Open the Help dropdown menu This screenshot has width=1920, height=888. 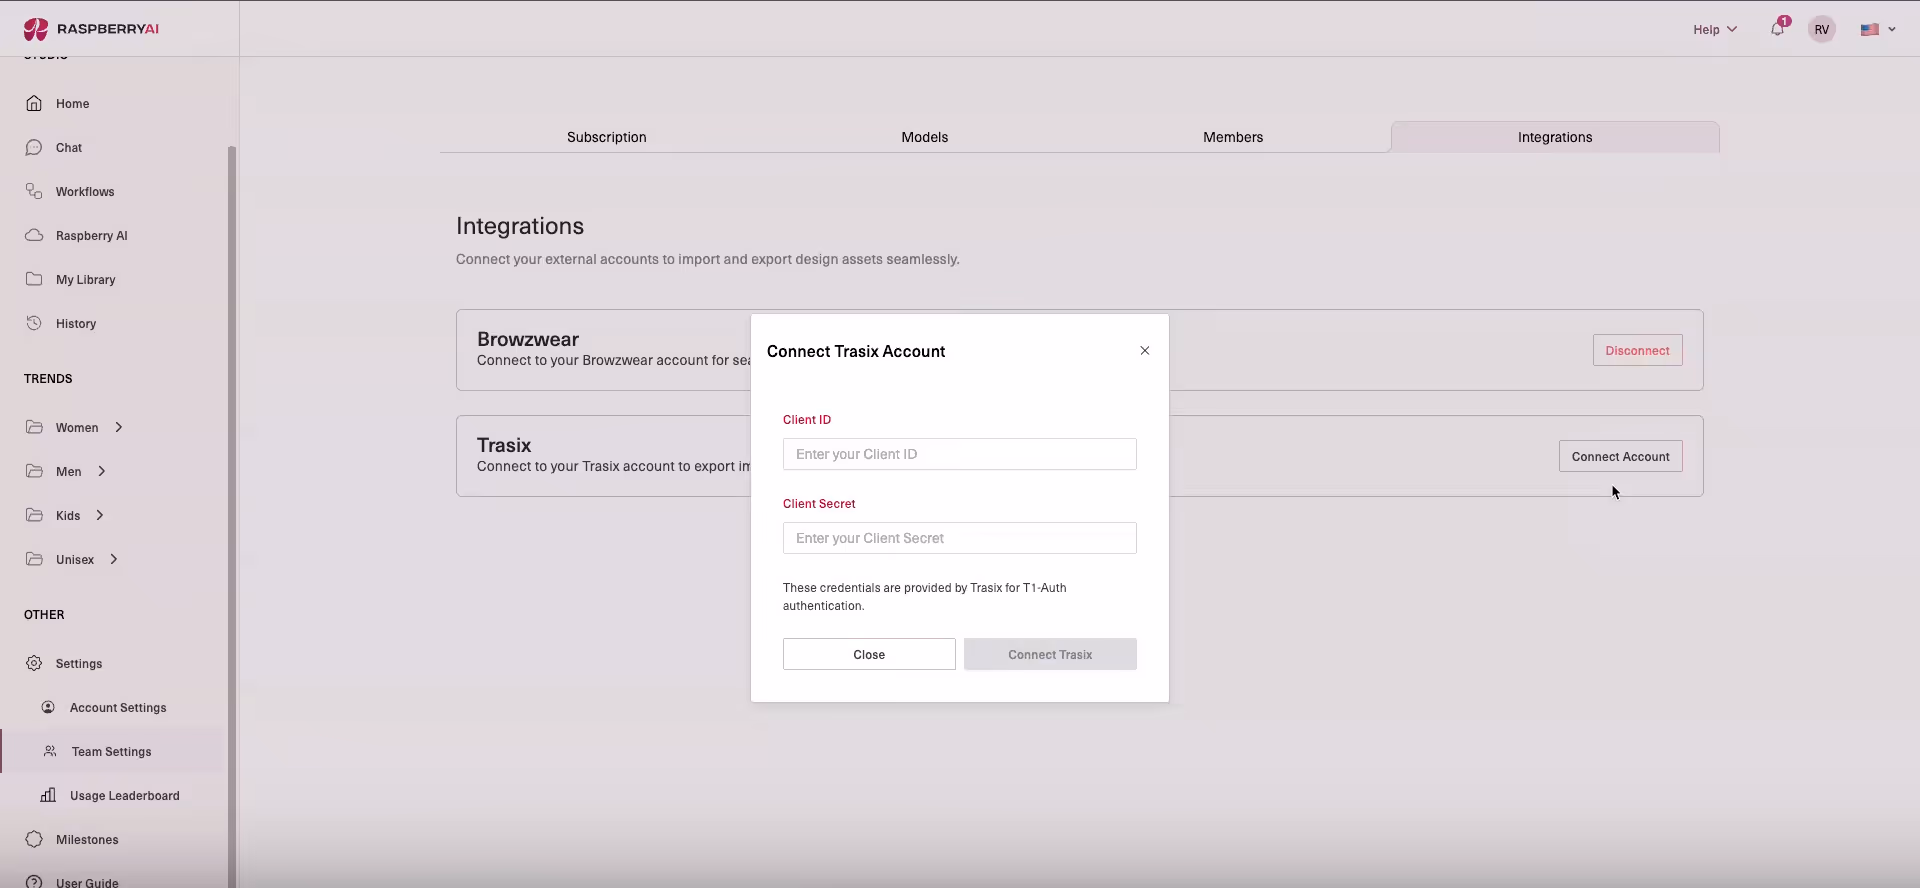coord(1715,29)
